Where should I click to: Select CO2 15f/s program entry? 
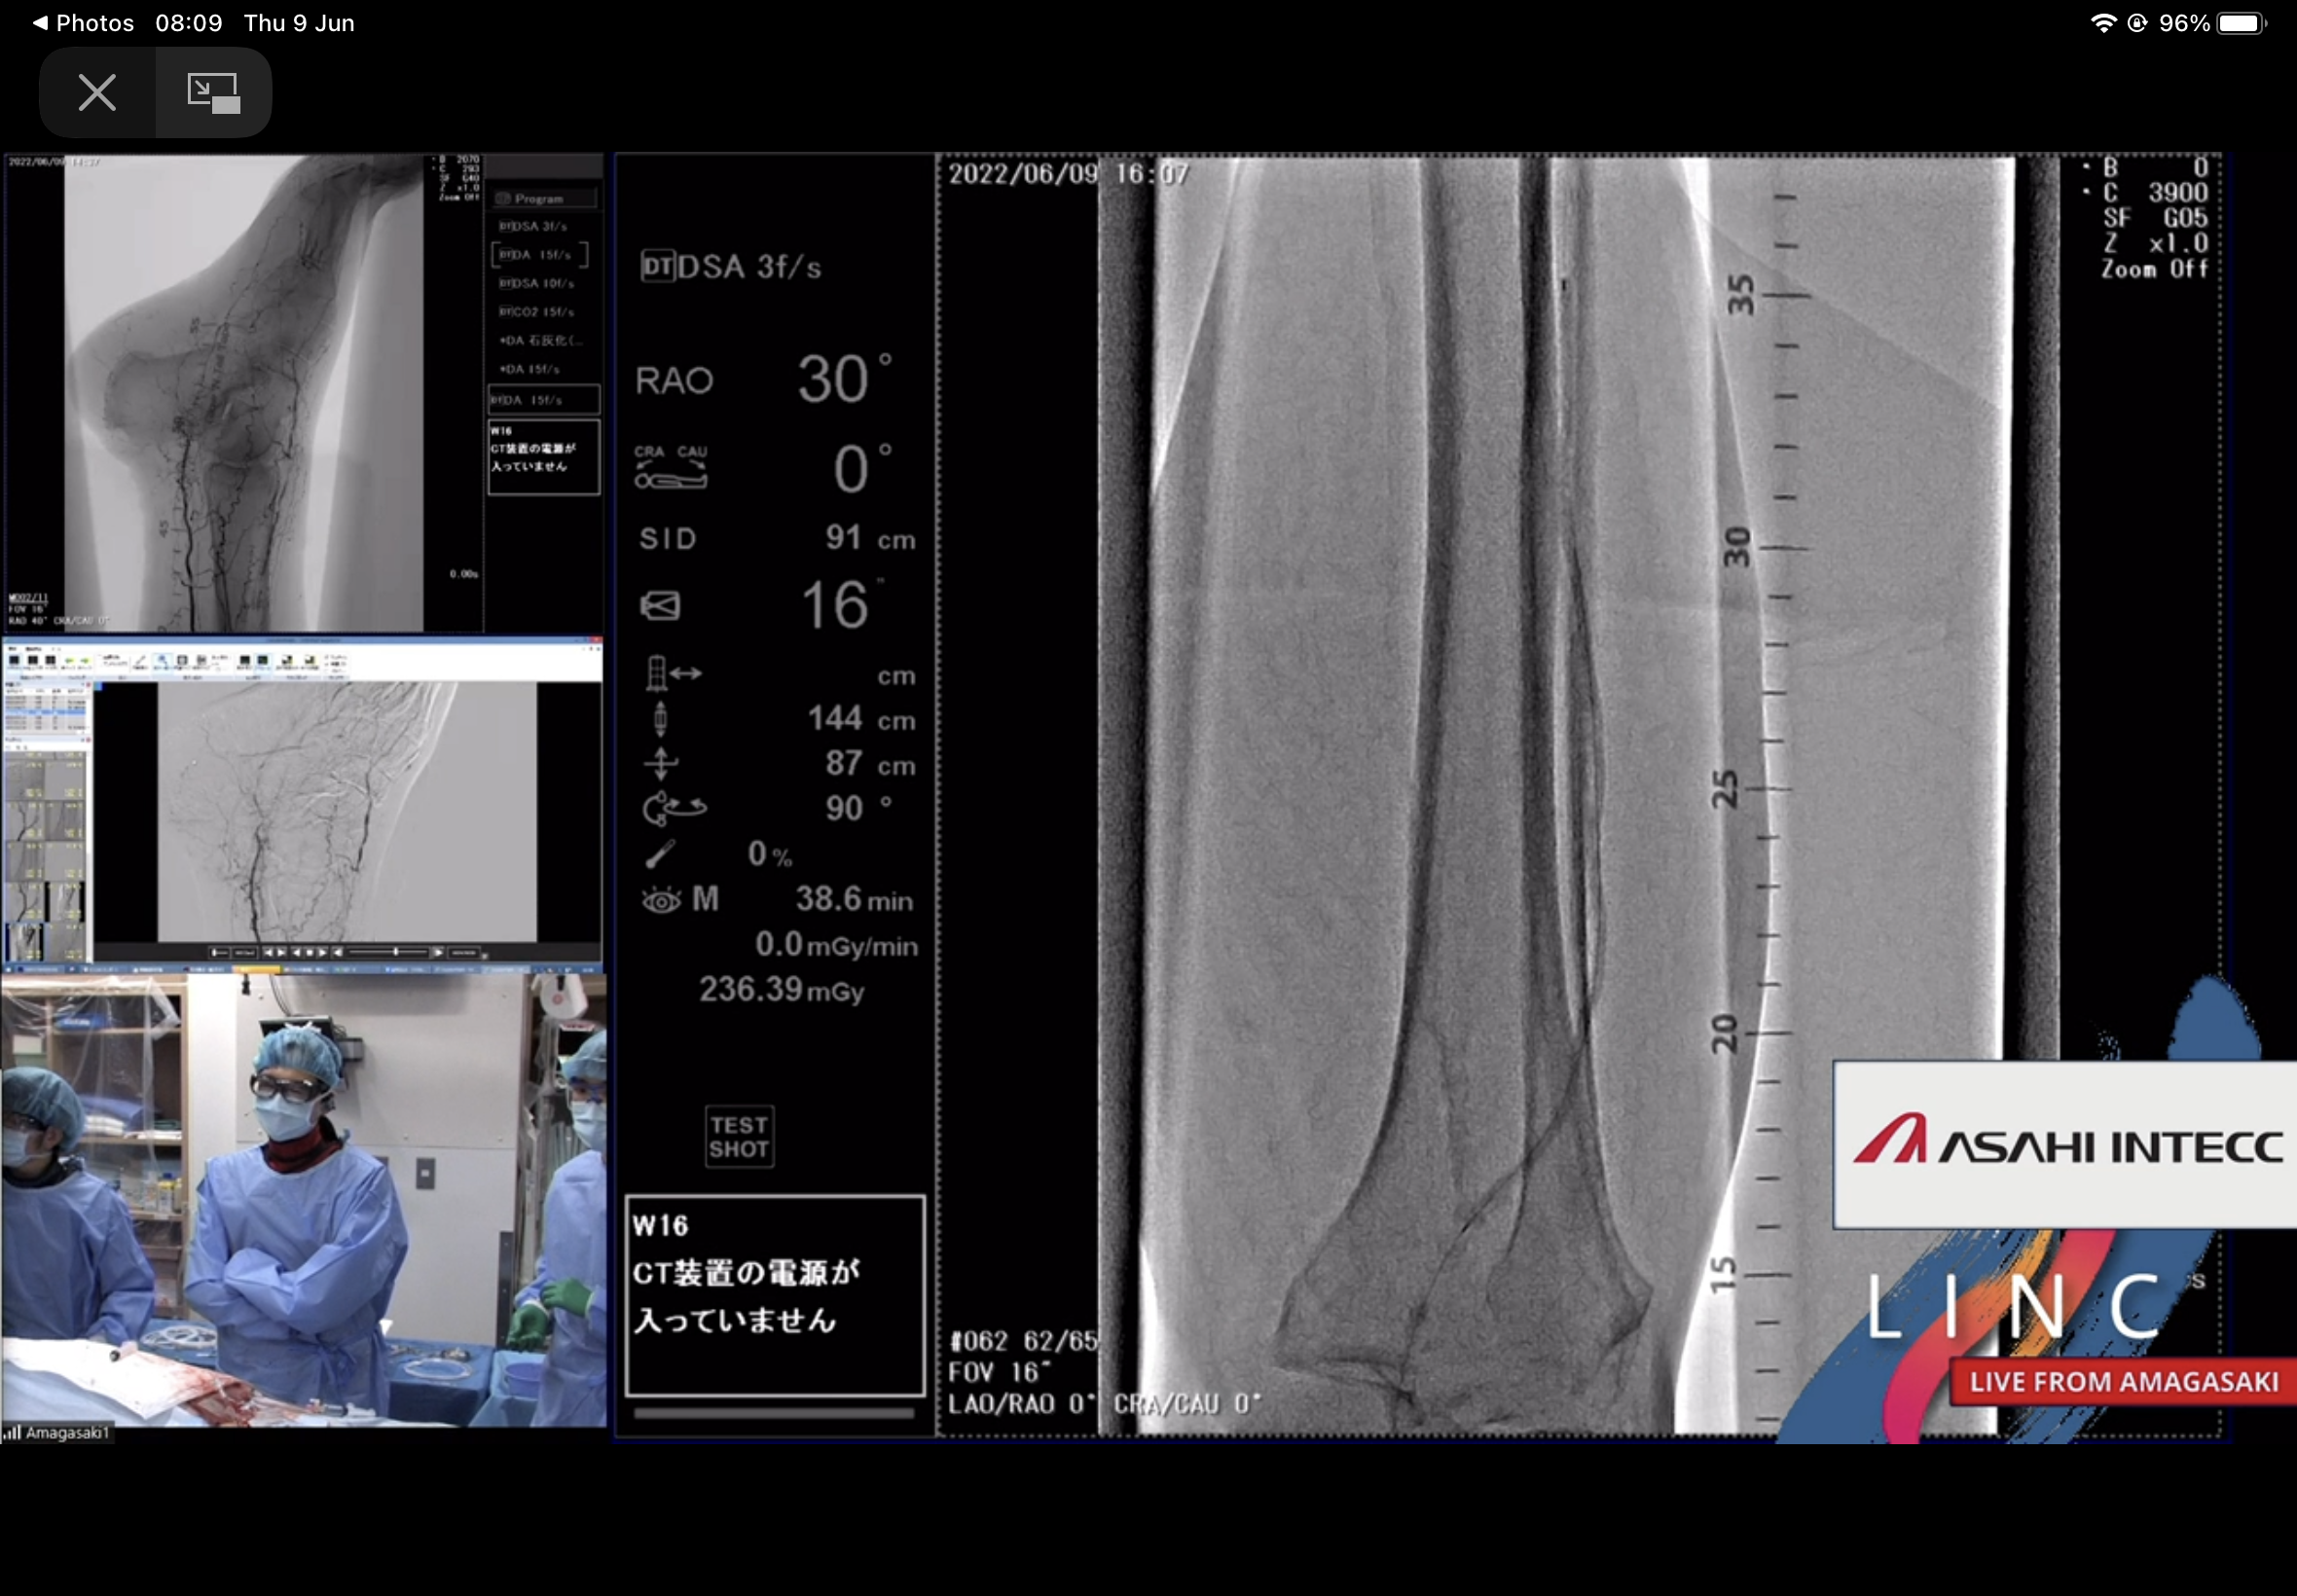pos(537,311)
